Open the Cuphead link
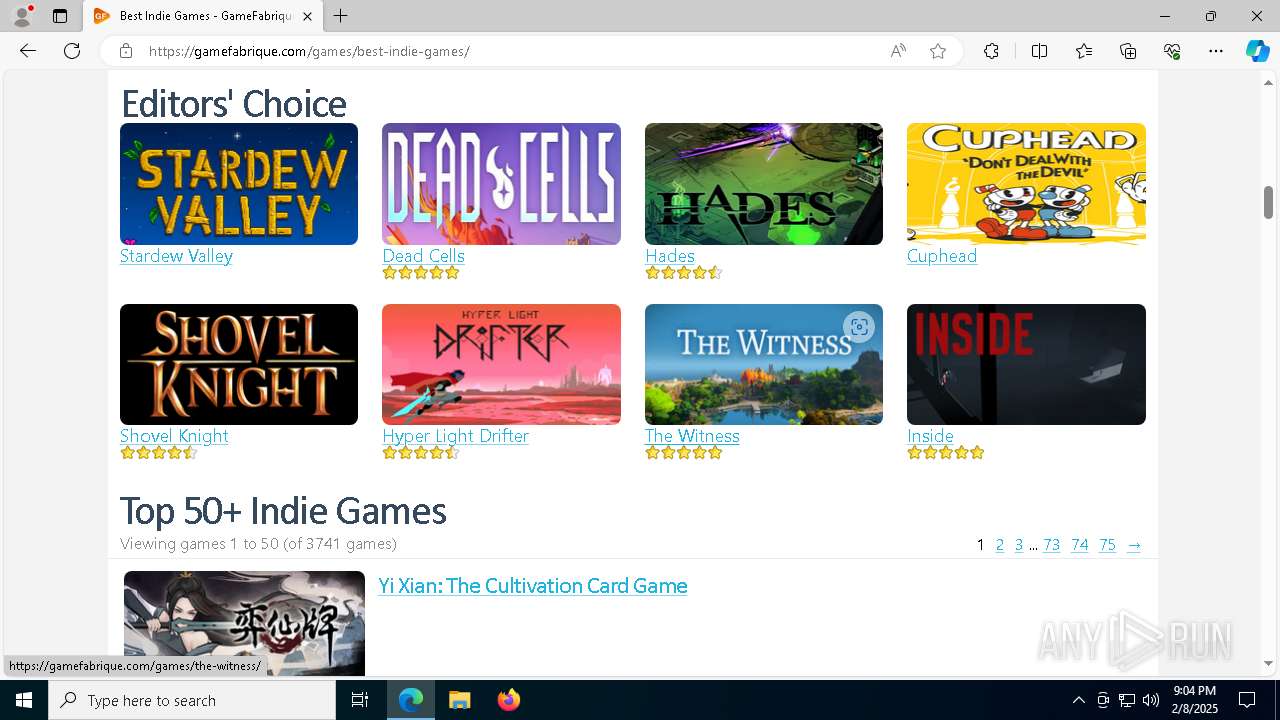The image size is (1280, 720). 942,256
